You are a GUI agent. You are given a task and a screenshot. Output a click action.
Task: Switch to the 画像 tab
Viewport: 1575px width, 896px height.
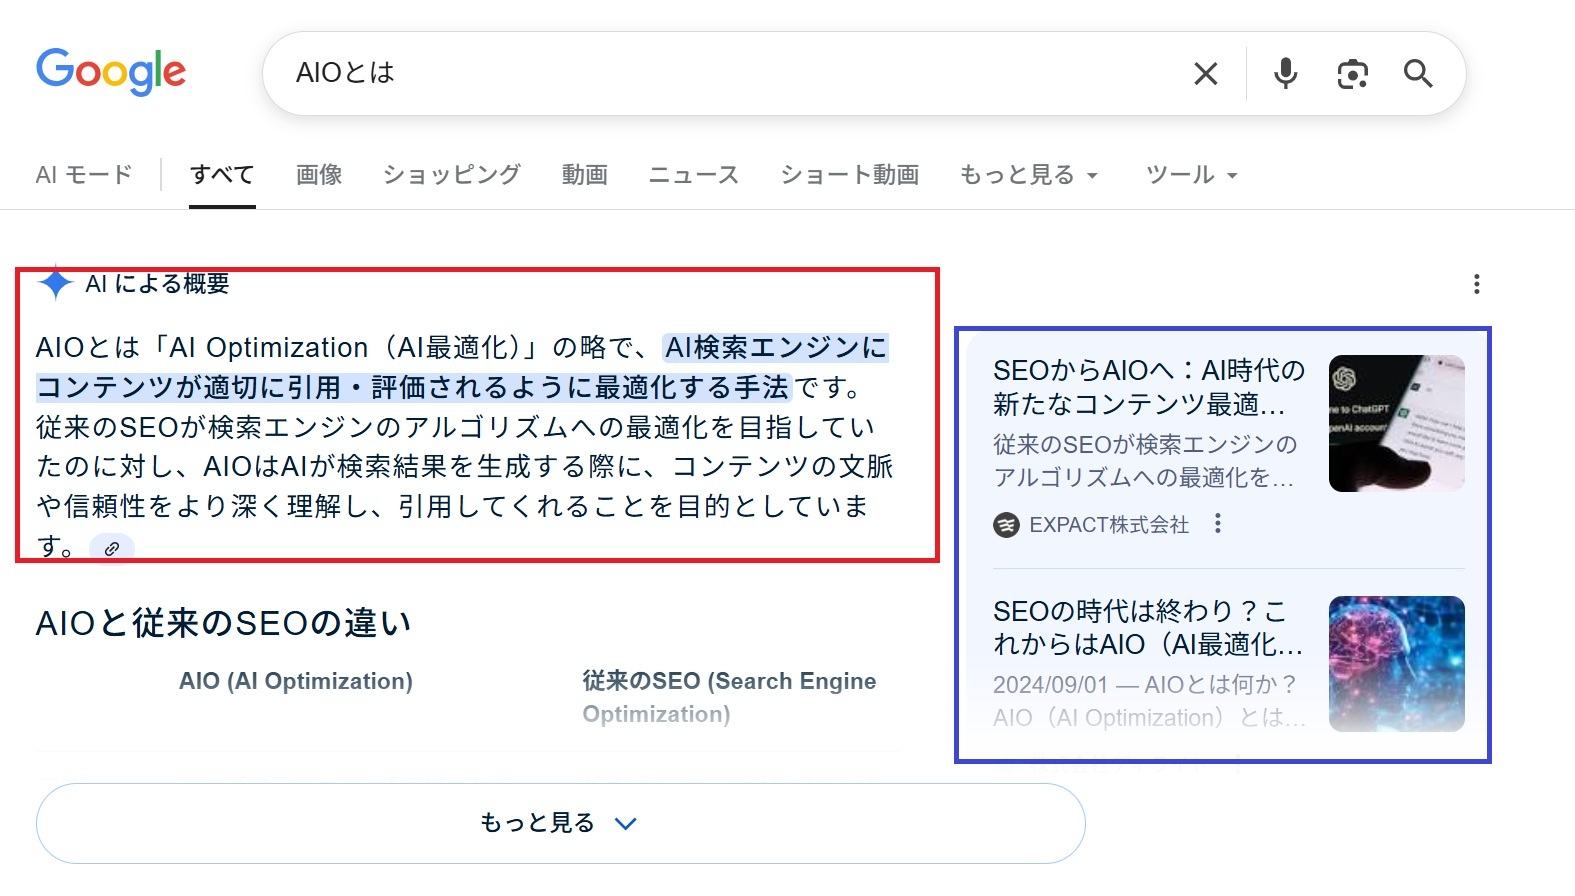[x=319, y=175]
